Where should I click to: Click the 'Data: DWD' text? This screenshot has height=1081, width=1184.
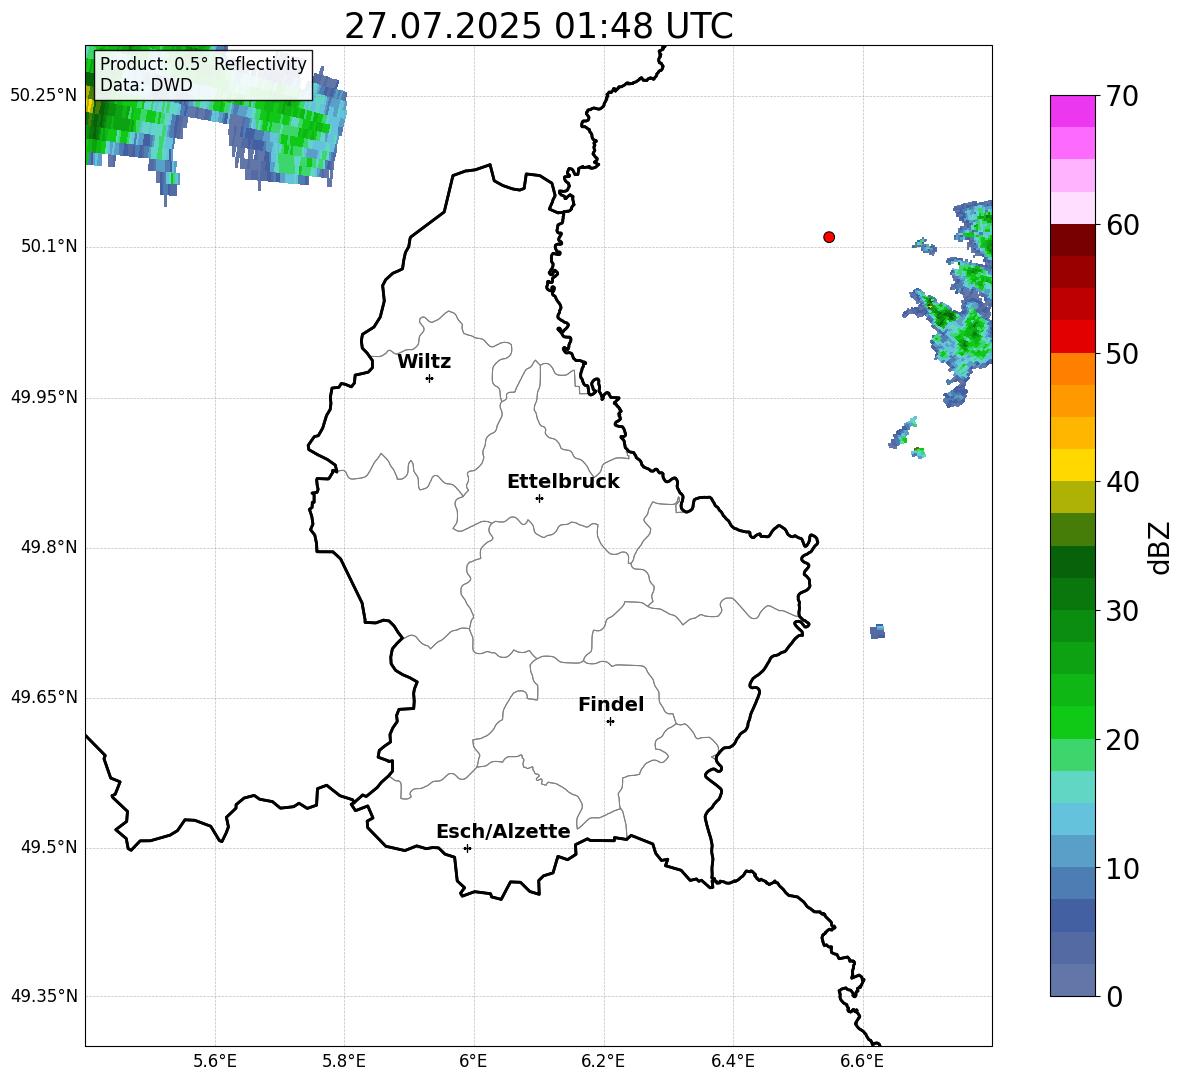coord(146,85)
